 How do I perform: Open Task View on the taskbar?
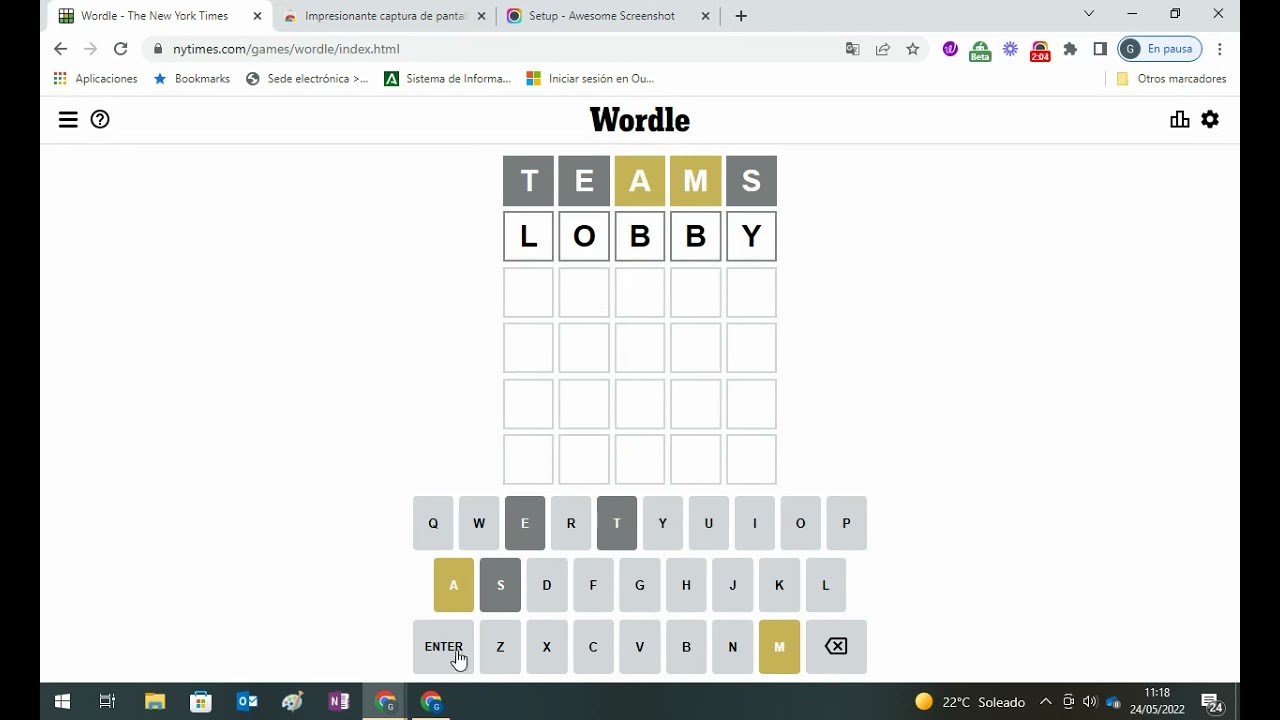pos(108,702)
